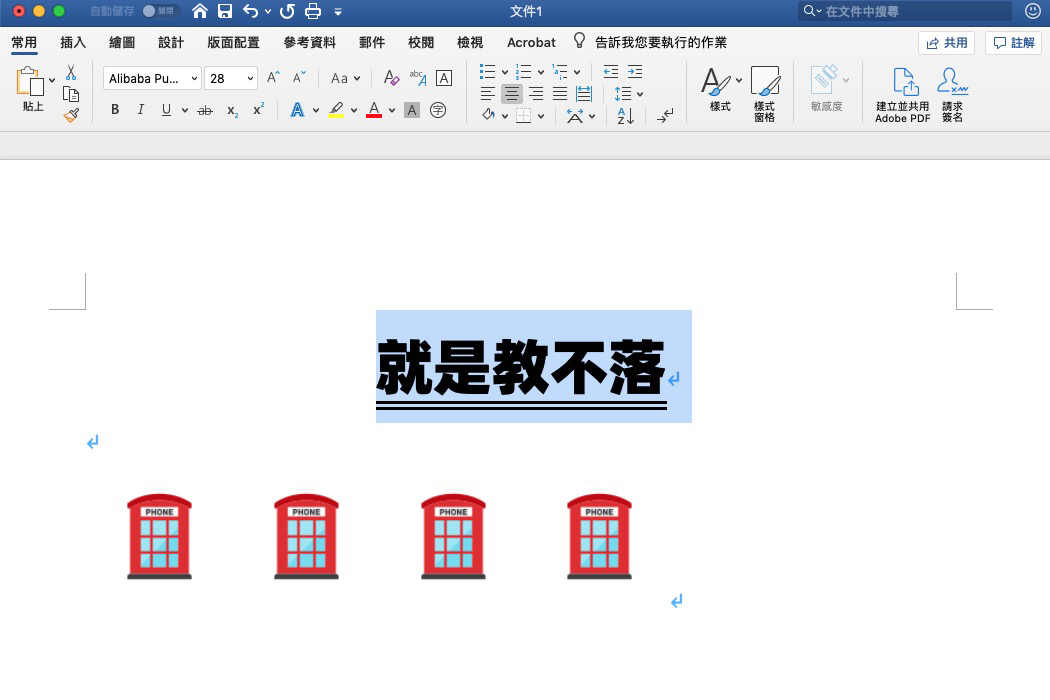Toggle italic formatting

tap(140, 109)
